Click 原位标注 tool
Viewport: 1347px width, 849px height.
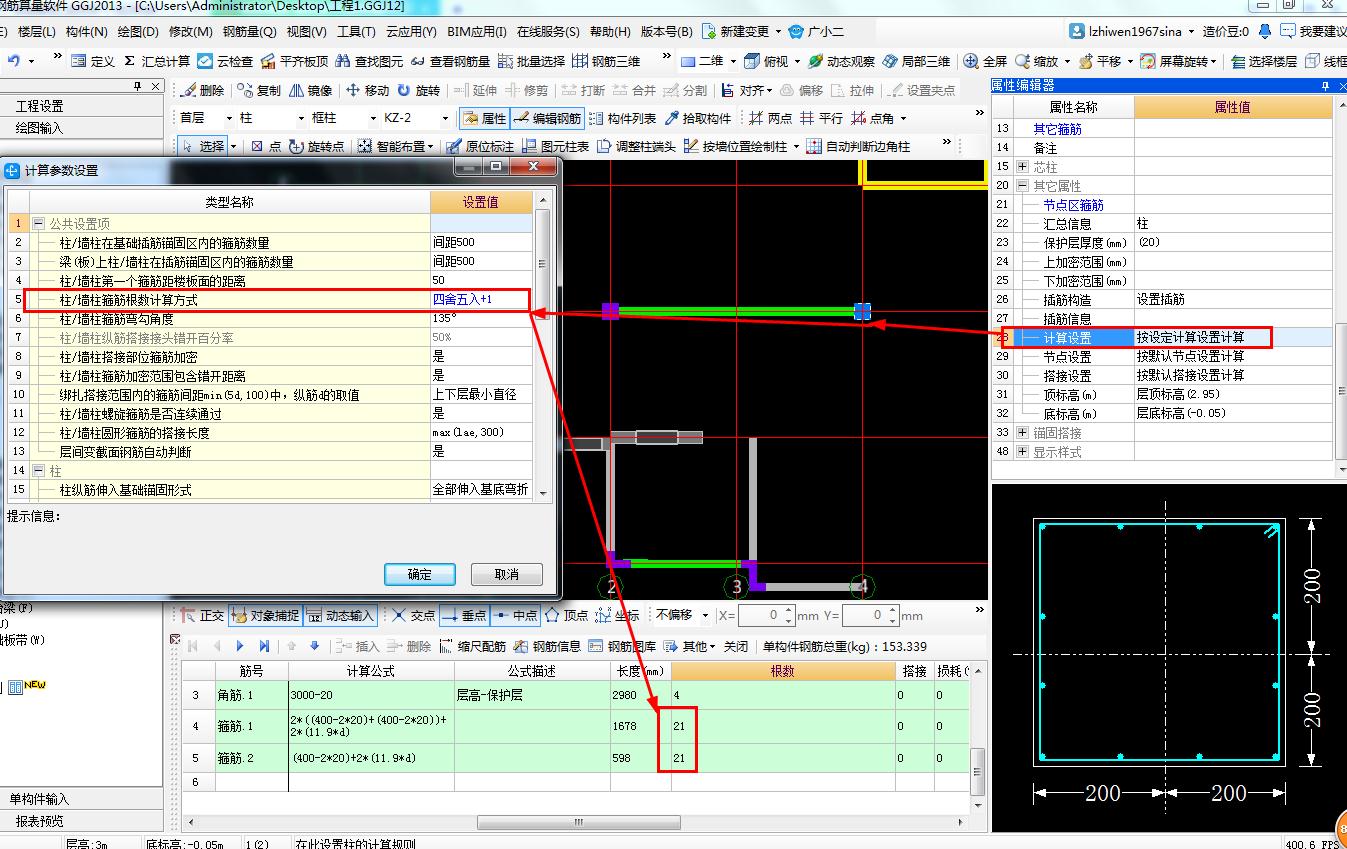[x=480, y=146]
